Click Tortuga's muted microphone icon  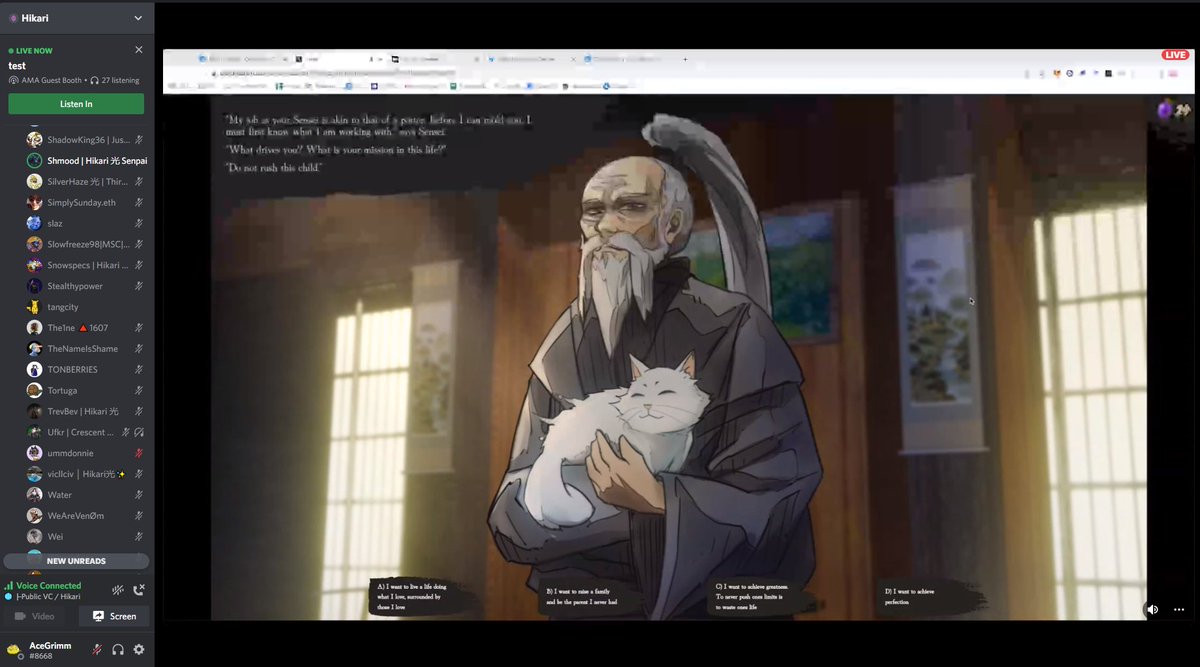click(x=140, y=390)
